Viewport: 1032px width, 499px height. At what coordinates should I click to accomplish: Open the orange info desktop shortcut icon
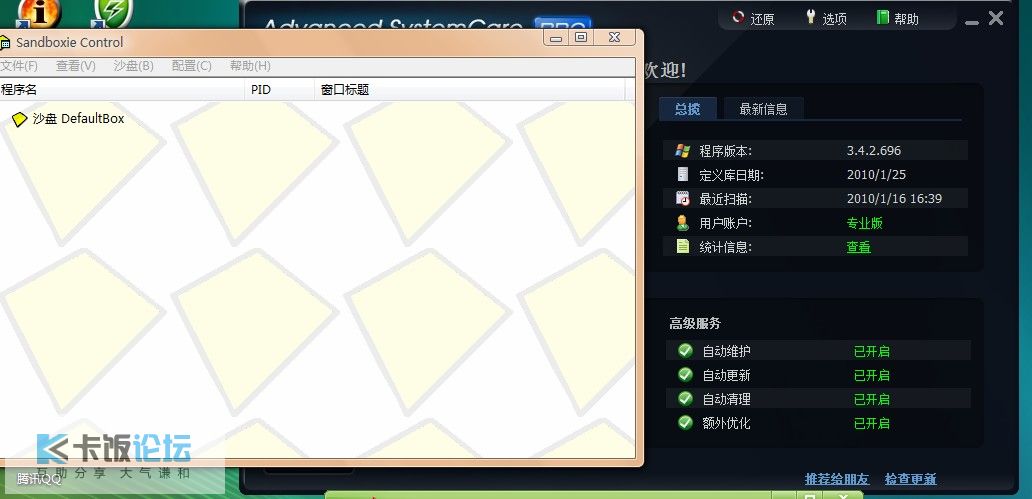(x=39, y=13)
